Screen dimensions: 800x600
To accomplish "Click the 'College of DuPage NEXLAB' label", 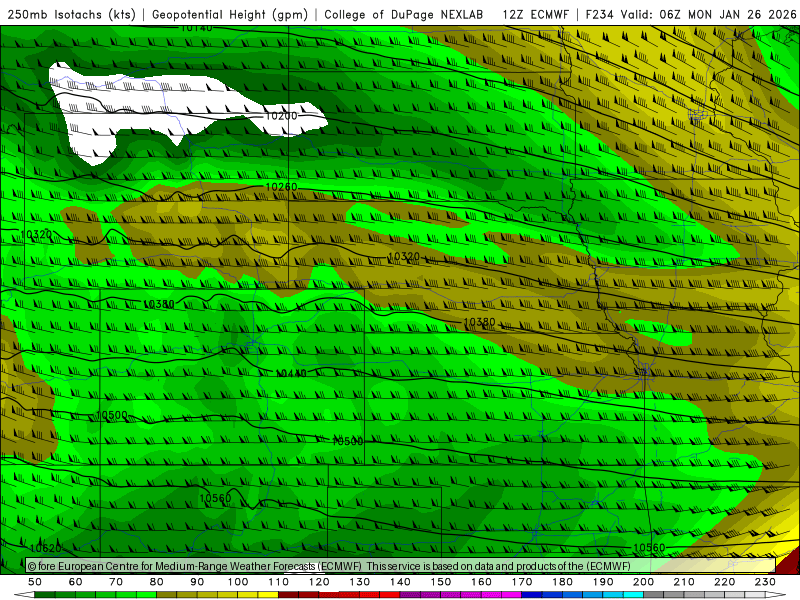I will pos(403,14).
